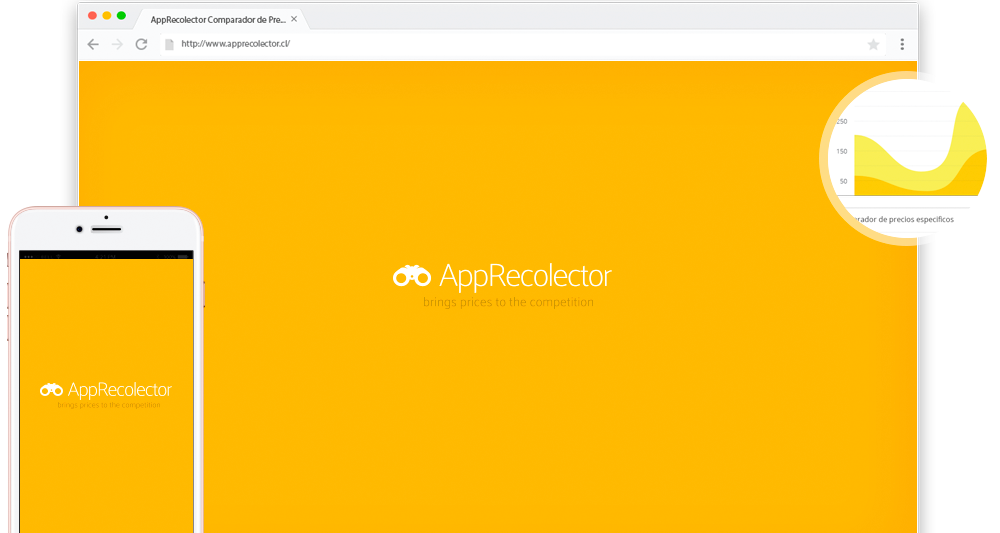Maximize the browser window with green button
The width and height of the screenshot is (1000, 533).
click(x=121, y=15)
